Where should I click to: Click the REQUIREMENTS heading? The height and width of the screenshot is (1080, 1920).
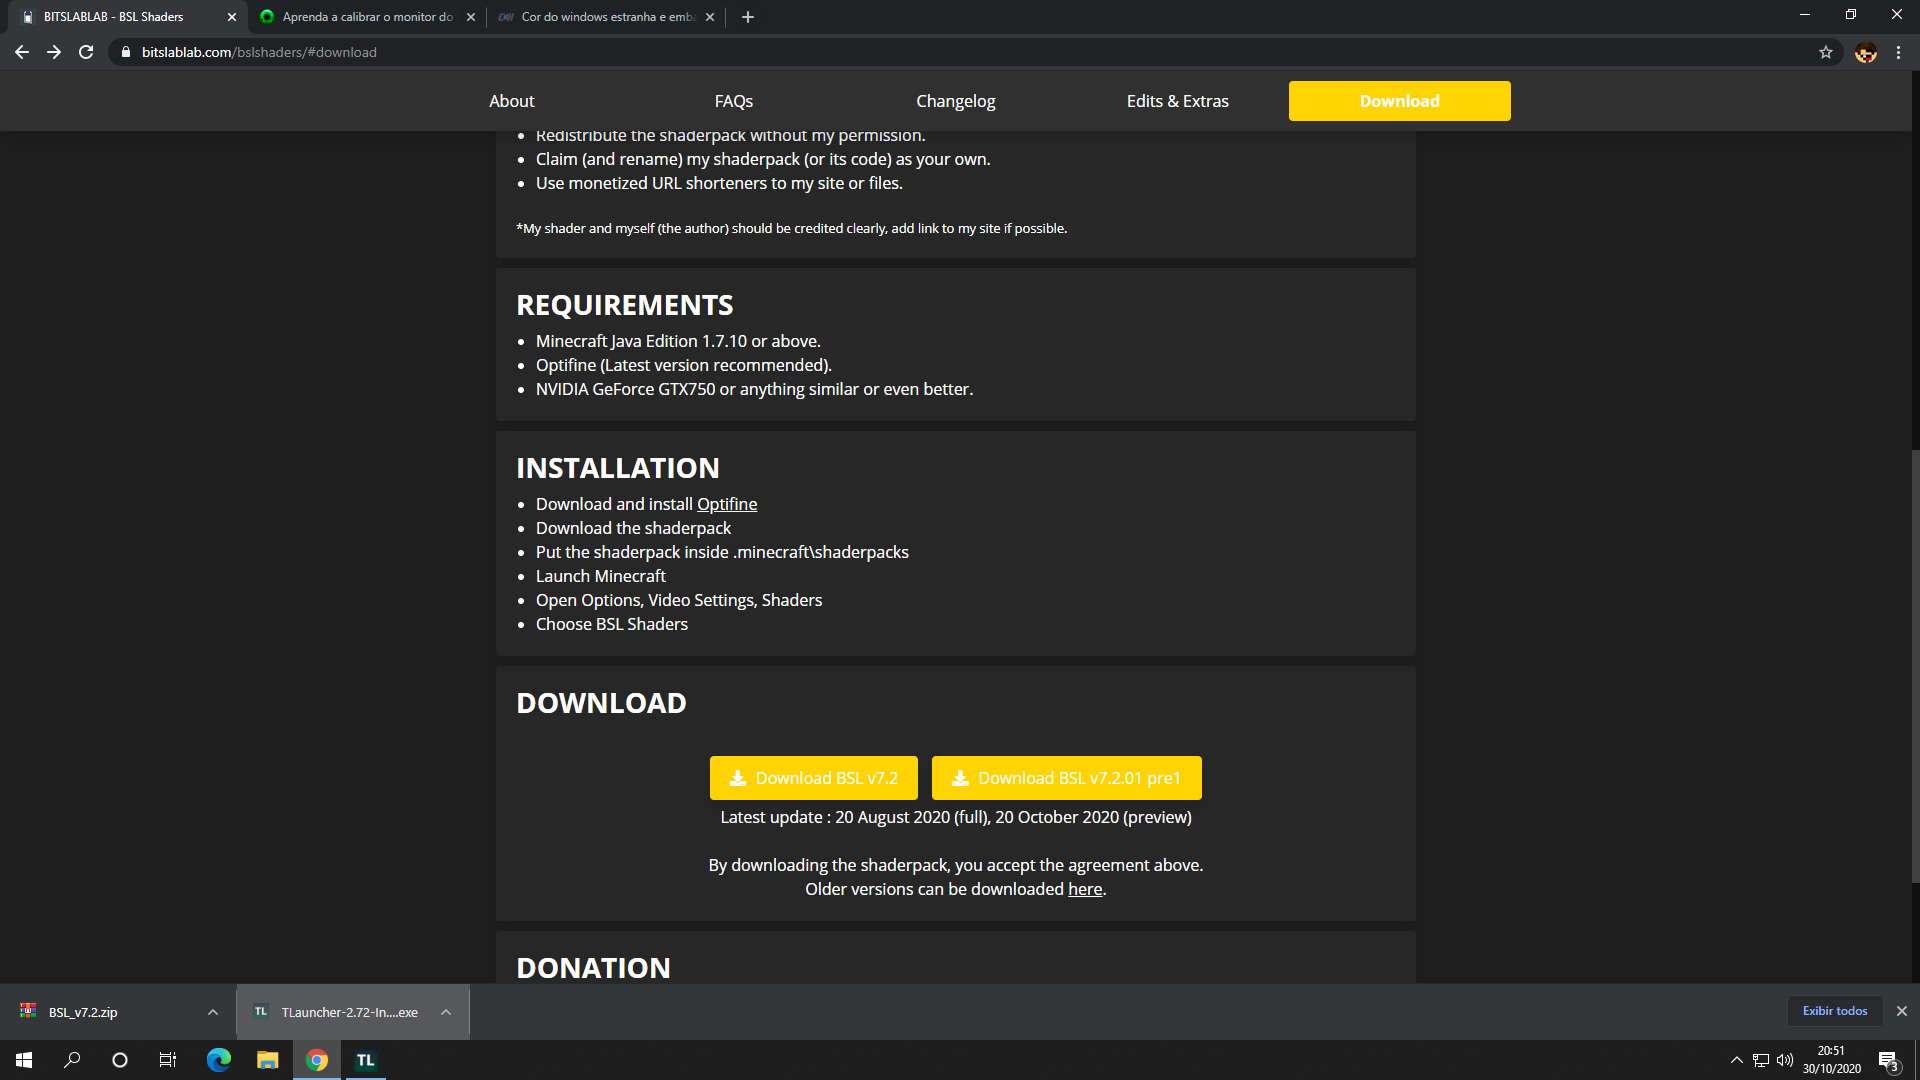[625, 305]
